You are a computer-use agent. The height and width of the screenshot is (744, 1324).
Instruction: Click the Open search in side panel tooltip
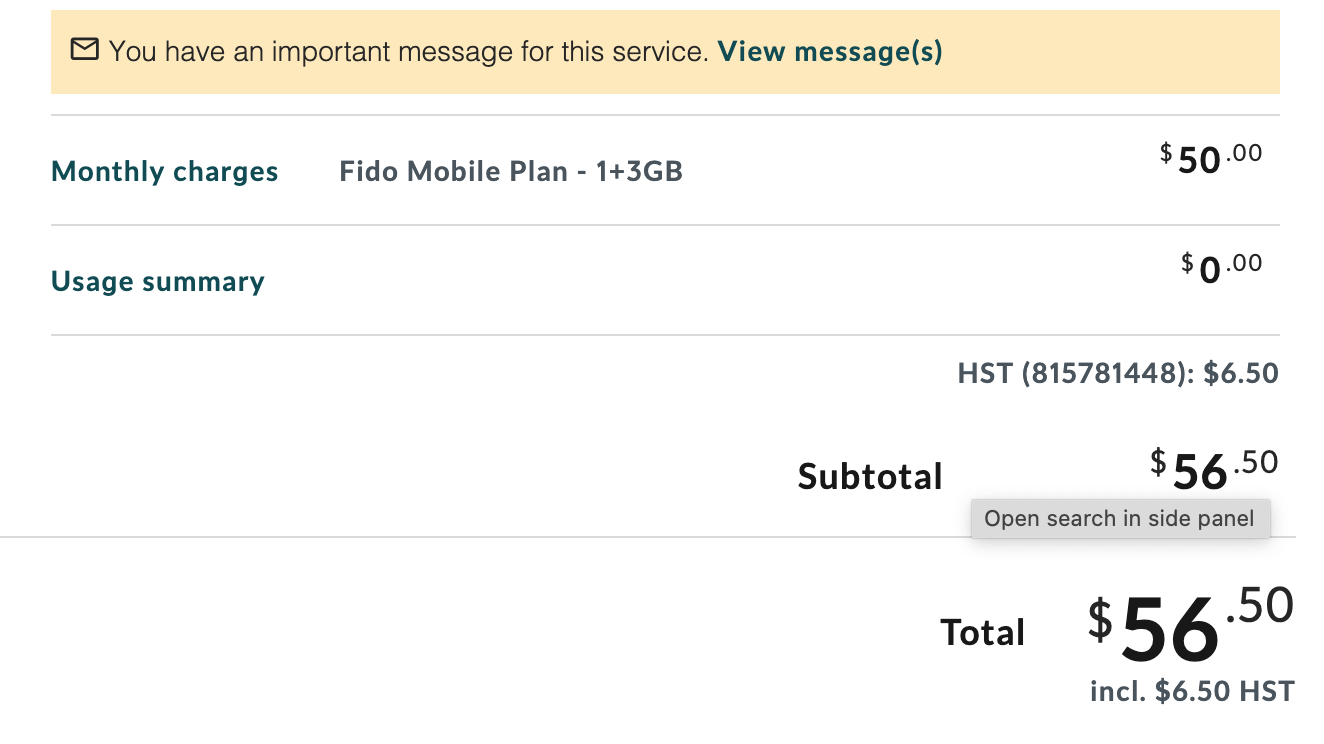tap(1119, 518)
